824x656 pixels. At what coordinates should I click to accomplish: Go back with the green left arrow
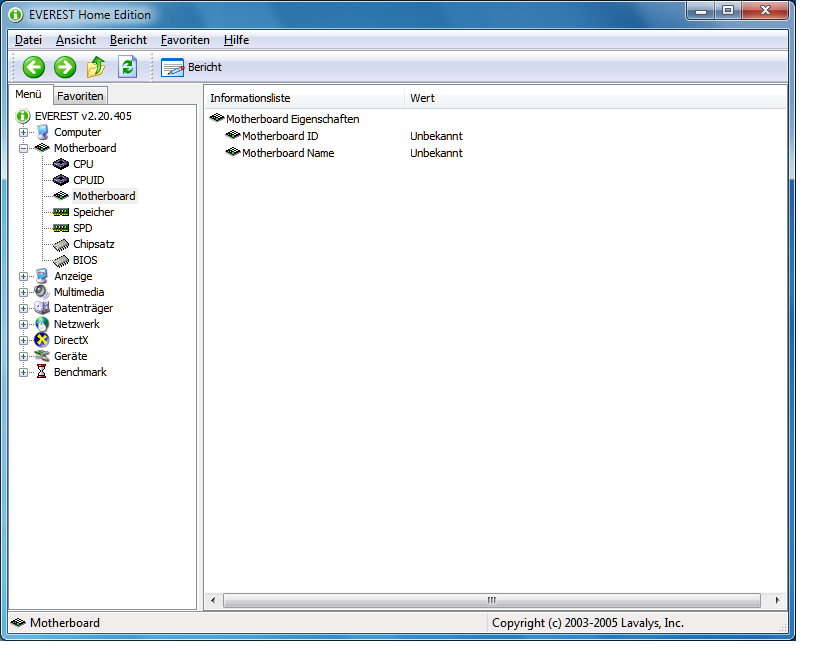click(34, 67)
